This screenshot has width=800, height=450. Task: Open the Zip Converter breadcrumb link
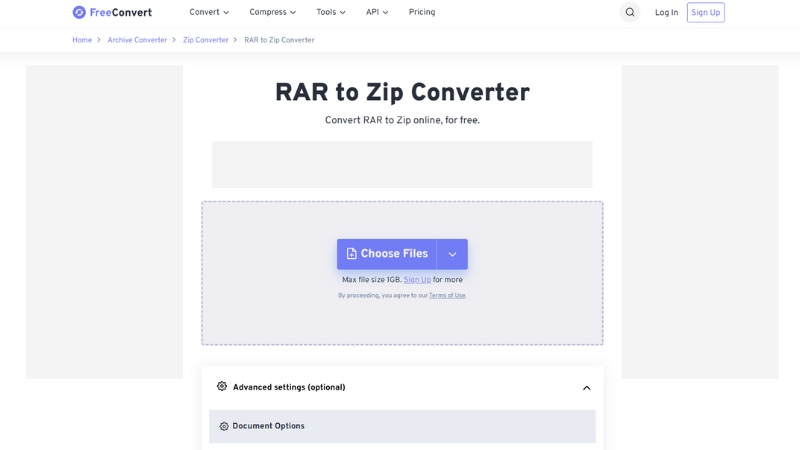point(206,40)
